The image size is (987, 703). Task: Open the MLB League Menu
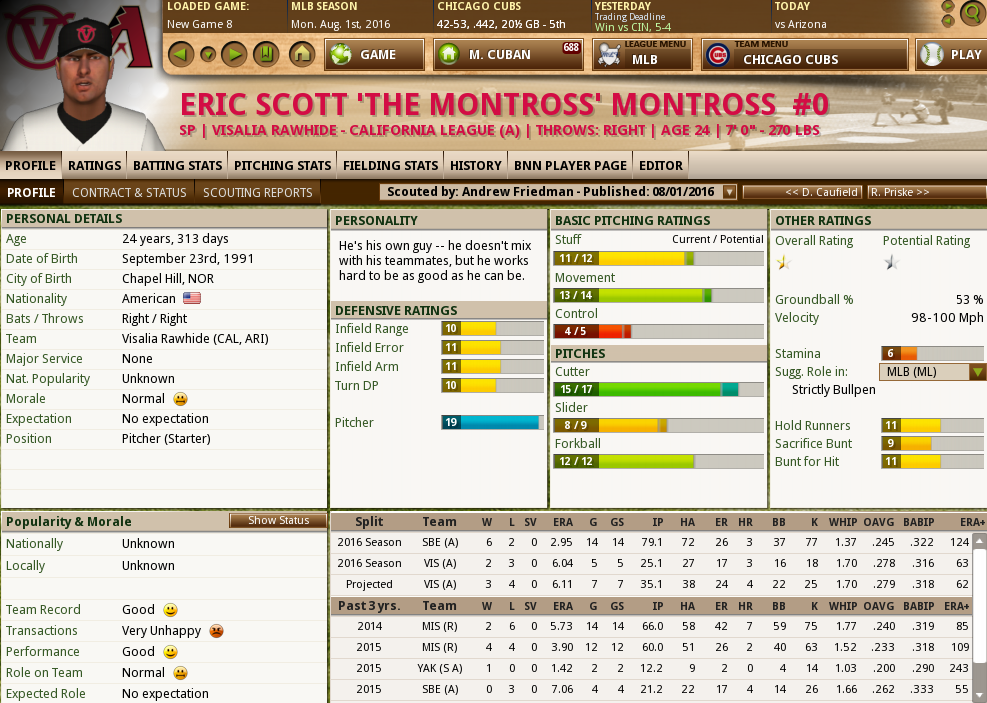coord(642,55)
